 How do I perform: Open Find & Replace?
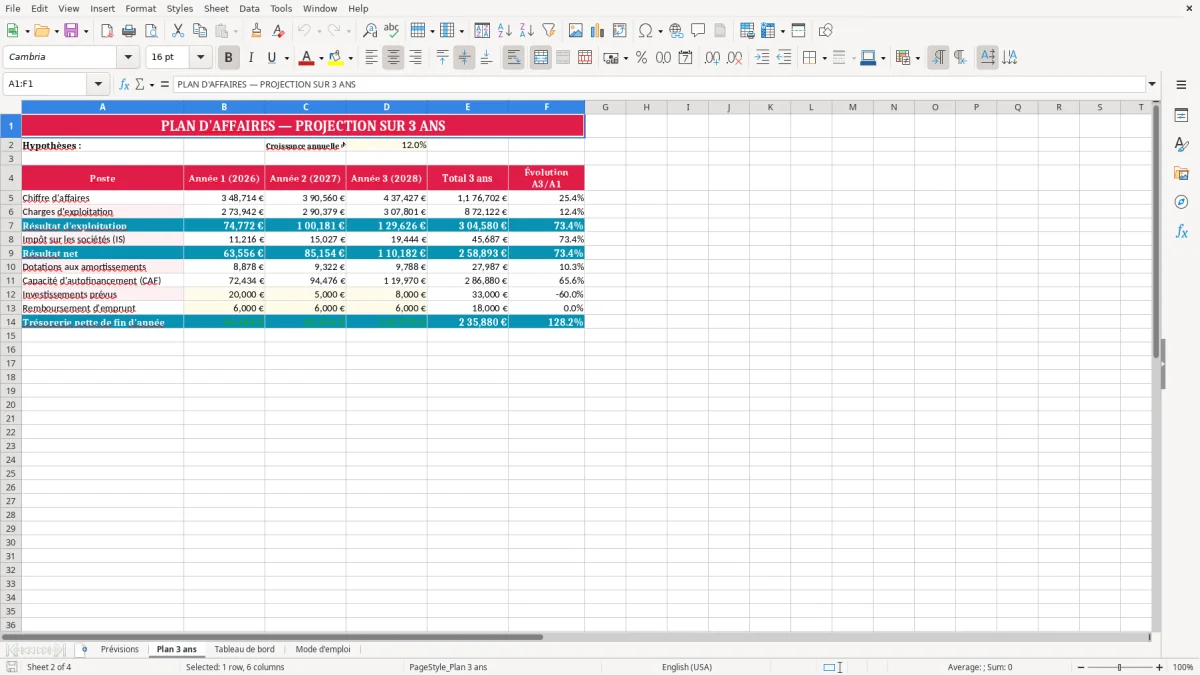click(x=370, y=31)
